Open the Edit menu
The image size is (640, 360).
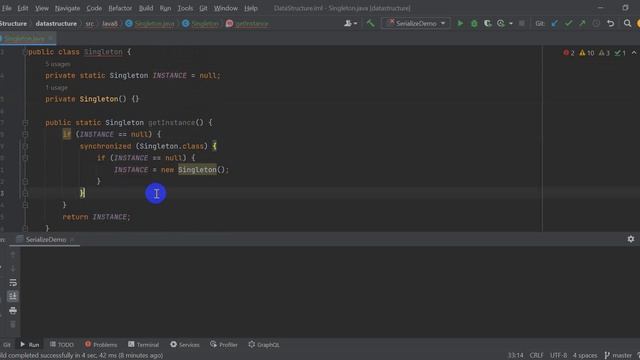coord(23,8)
